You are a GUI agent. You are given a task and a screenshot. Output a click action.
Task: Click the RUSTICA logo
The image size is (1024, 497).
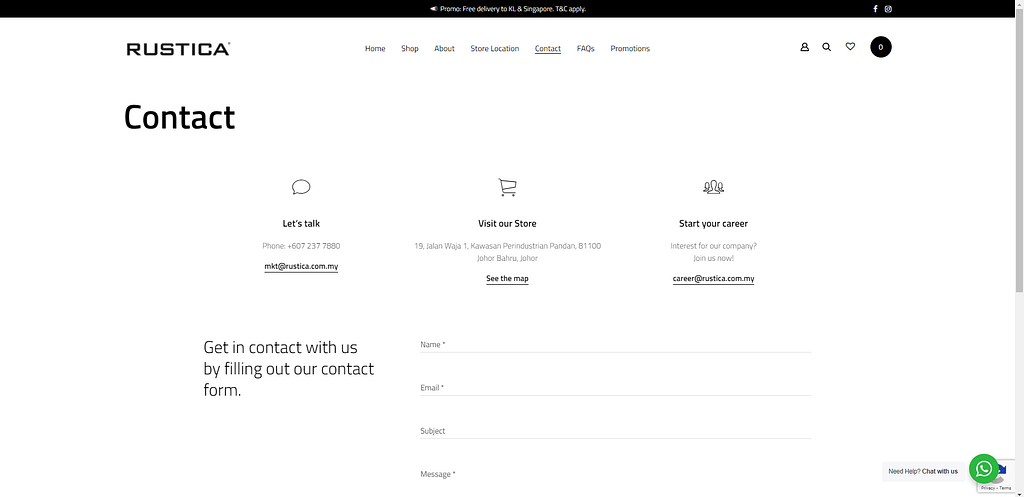tap(178, 48)
